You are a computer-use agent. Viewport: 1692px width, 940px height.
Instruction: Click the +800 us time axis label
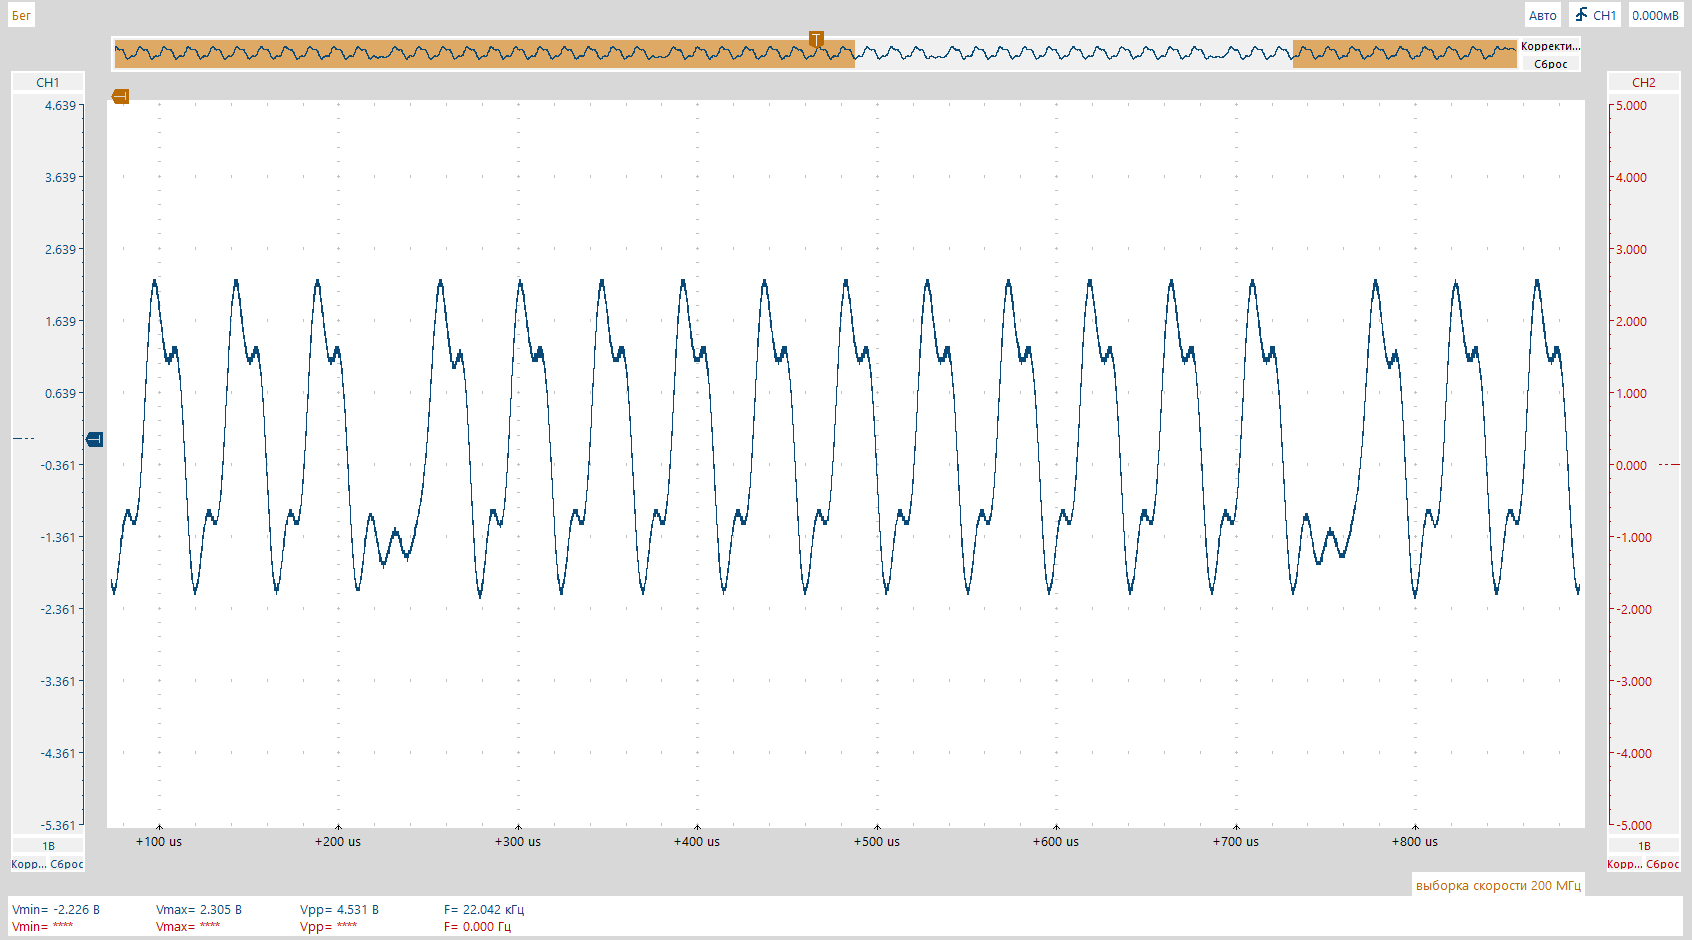(1415, 841)
